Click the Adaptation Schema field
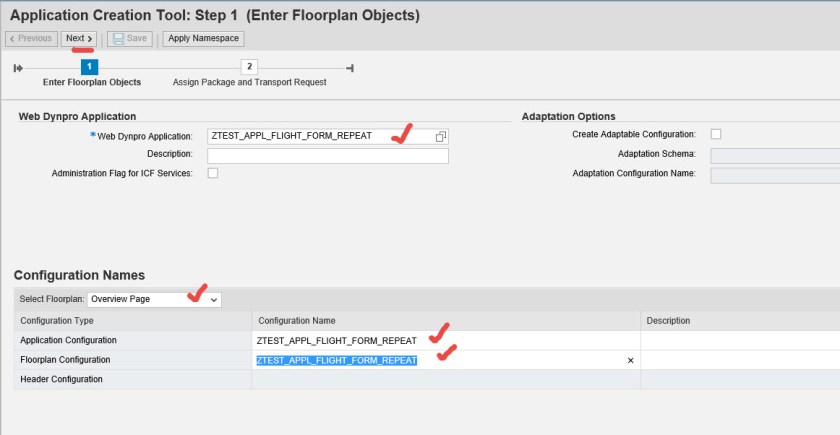 pos(774,155)
